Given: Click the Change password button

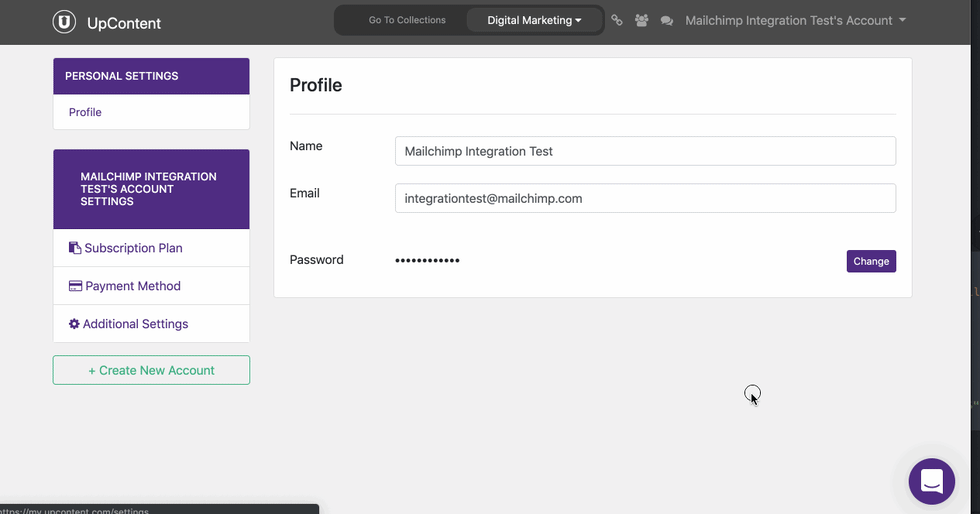Looking at the screenshot, I should tap(871, 261).
